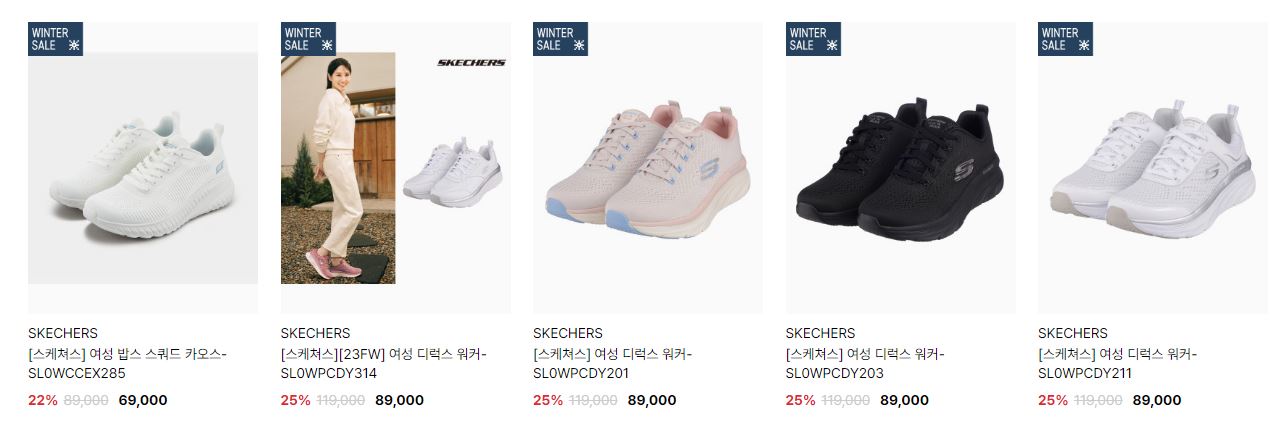Open product title SL0WPCDY203
The image size is (1288, 442).
866,364
